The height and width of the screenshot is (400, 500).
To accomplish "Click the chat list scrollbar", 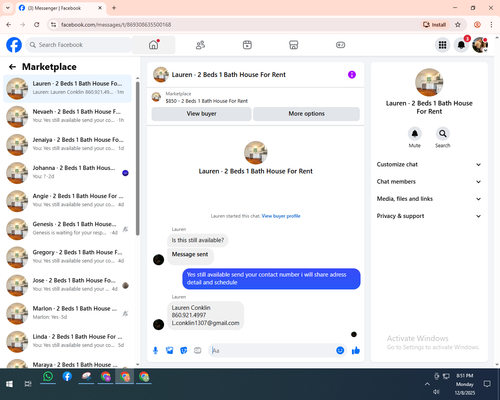I will [x=138, y=158].
